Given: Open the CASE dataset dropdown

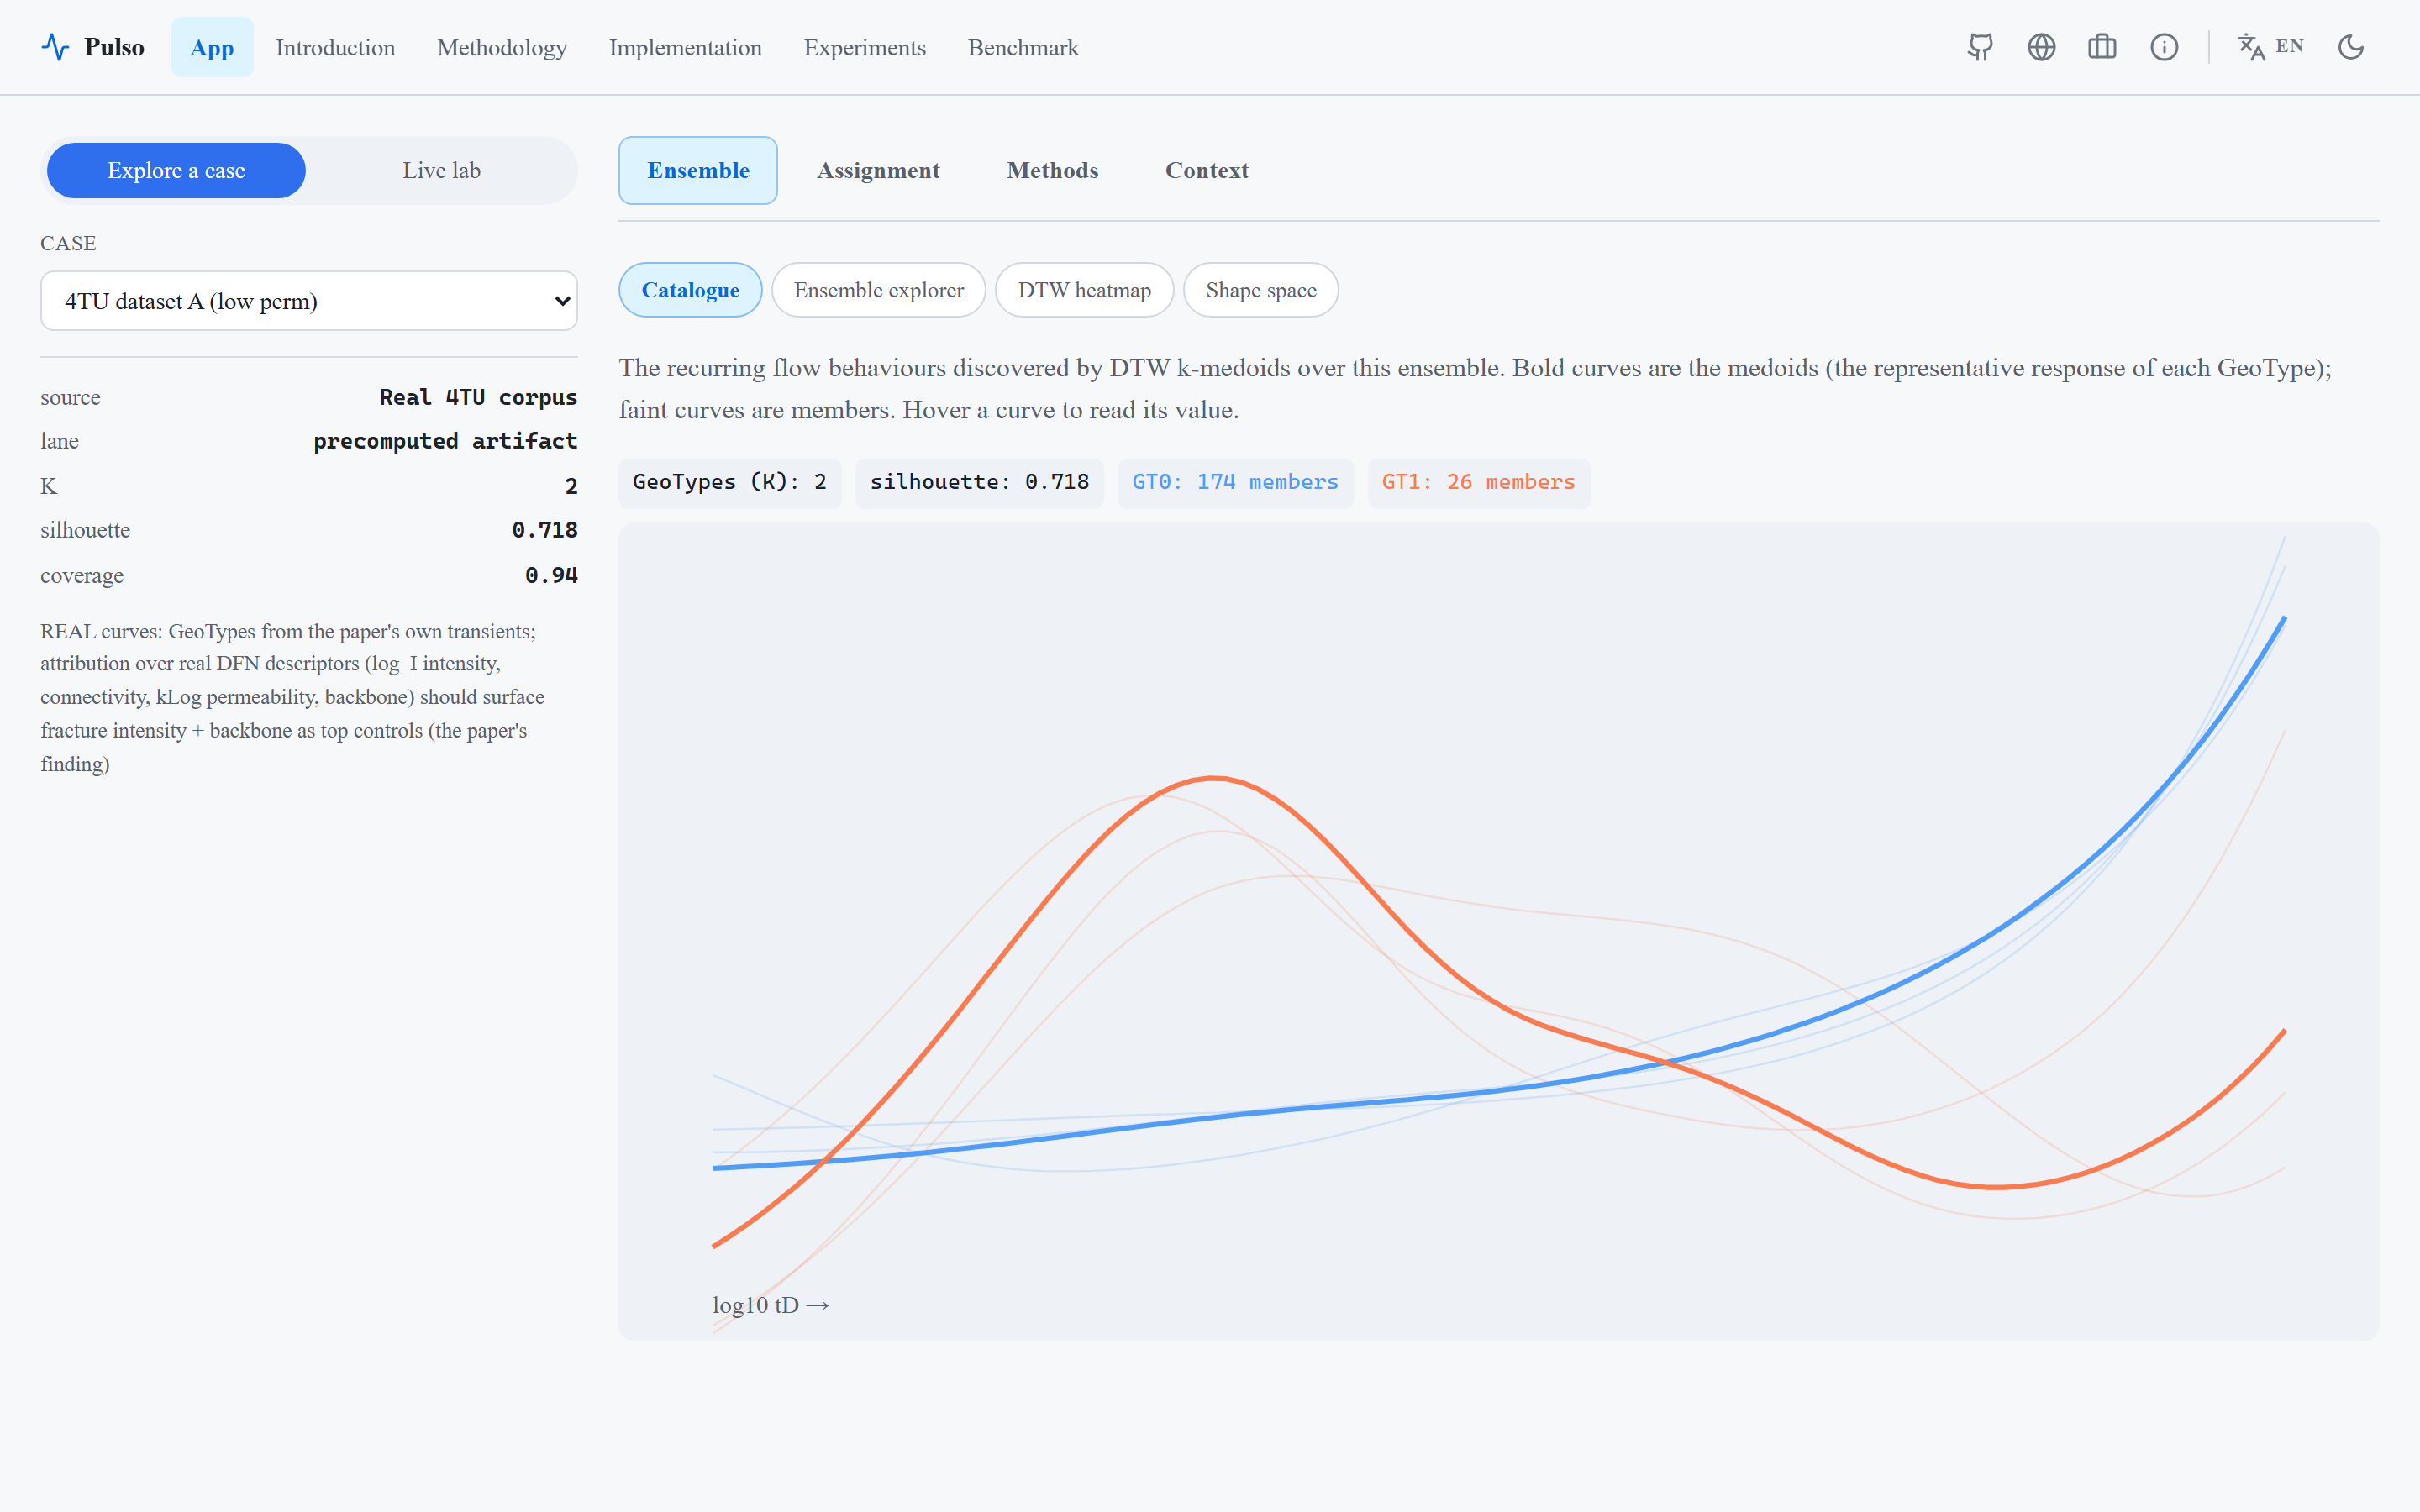Looking at the screenshot, I should [x=309, y=301].
